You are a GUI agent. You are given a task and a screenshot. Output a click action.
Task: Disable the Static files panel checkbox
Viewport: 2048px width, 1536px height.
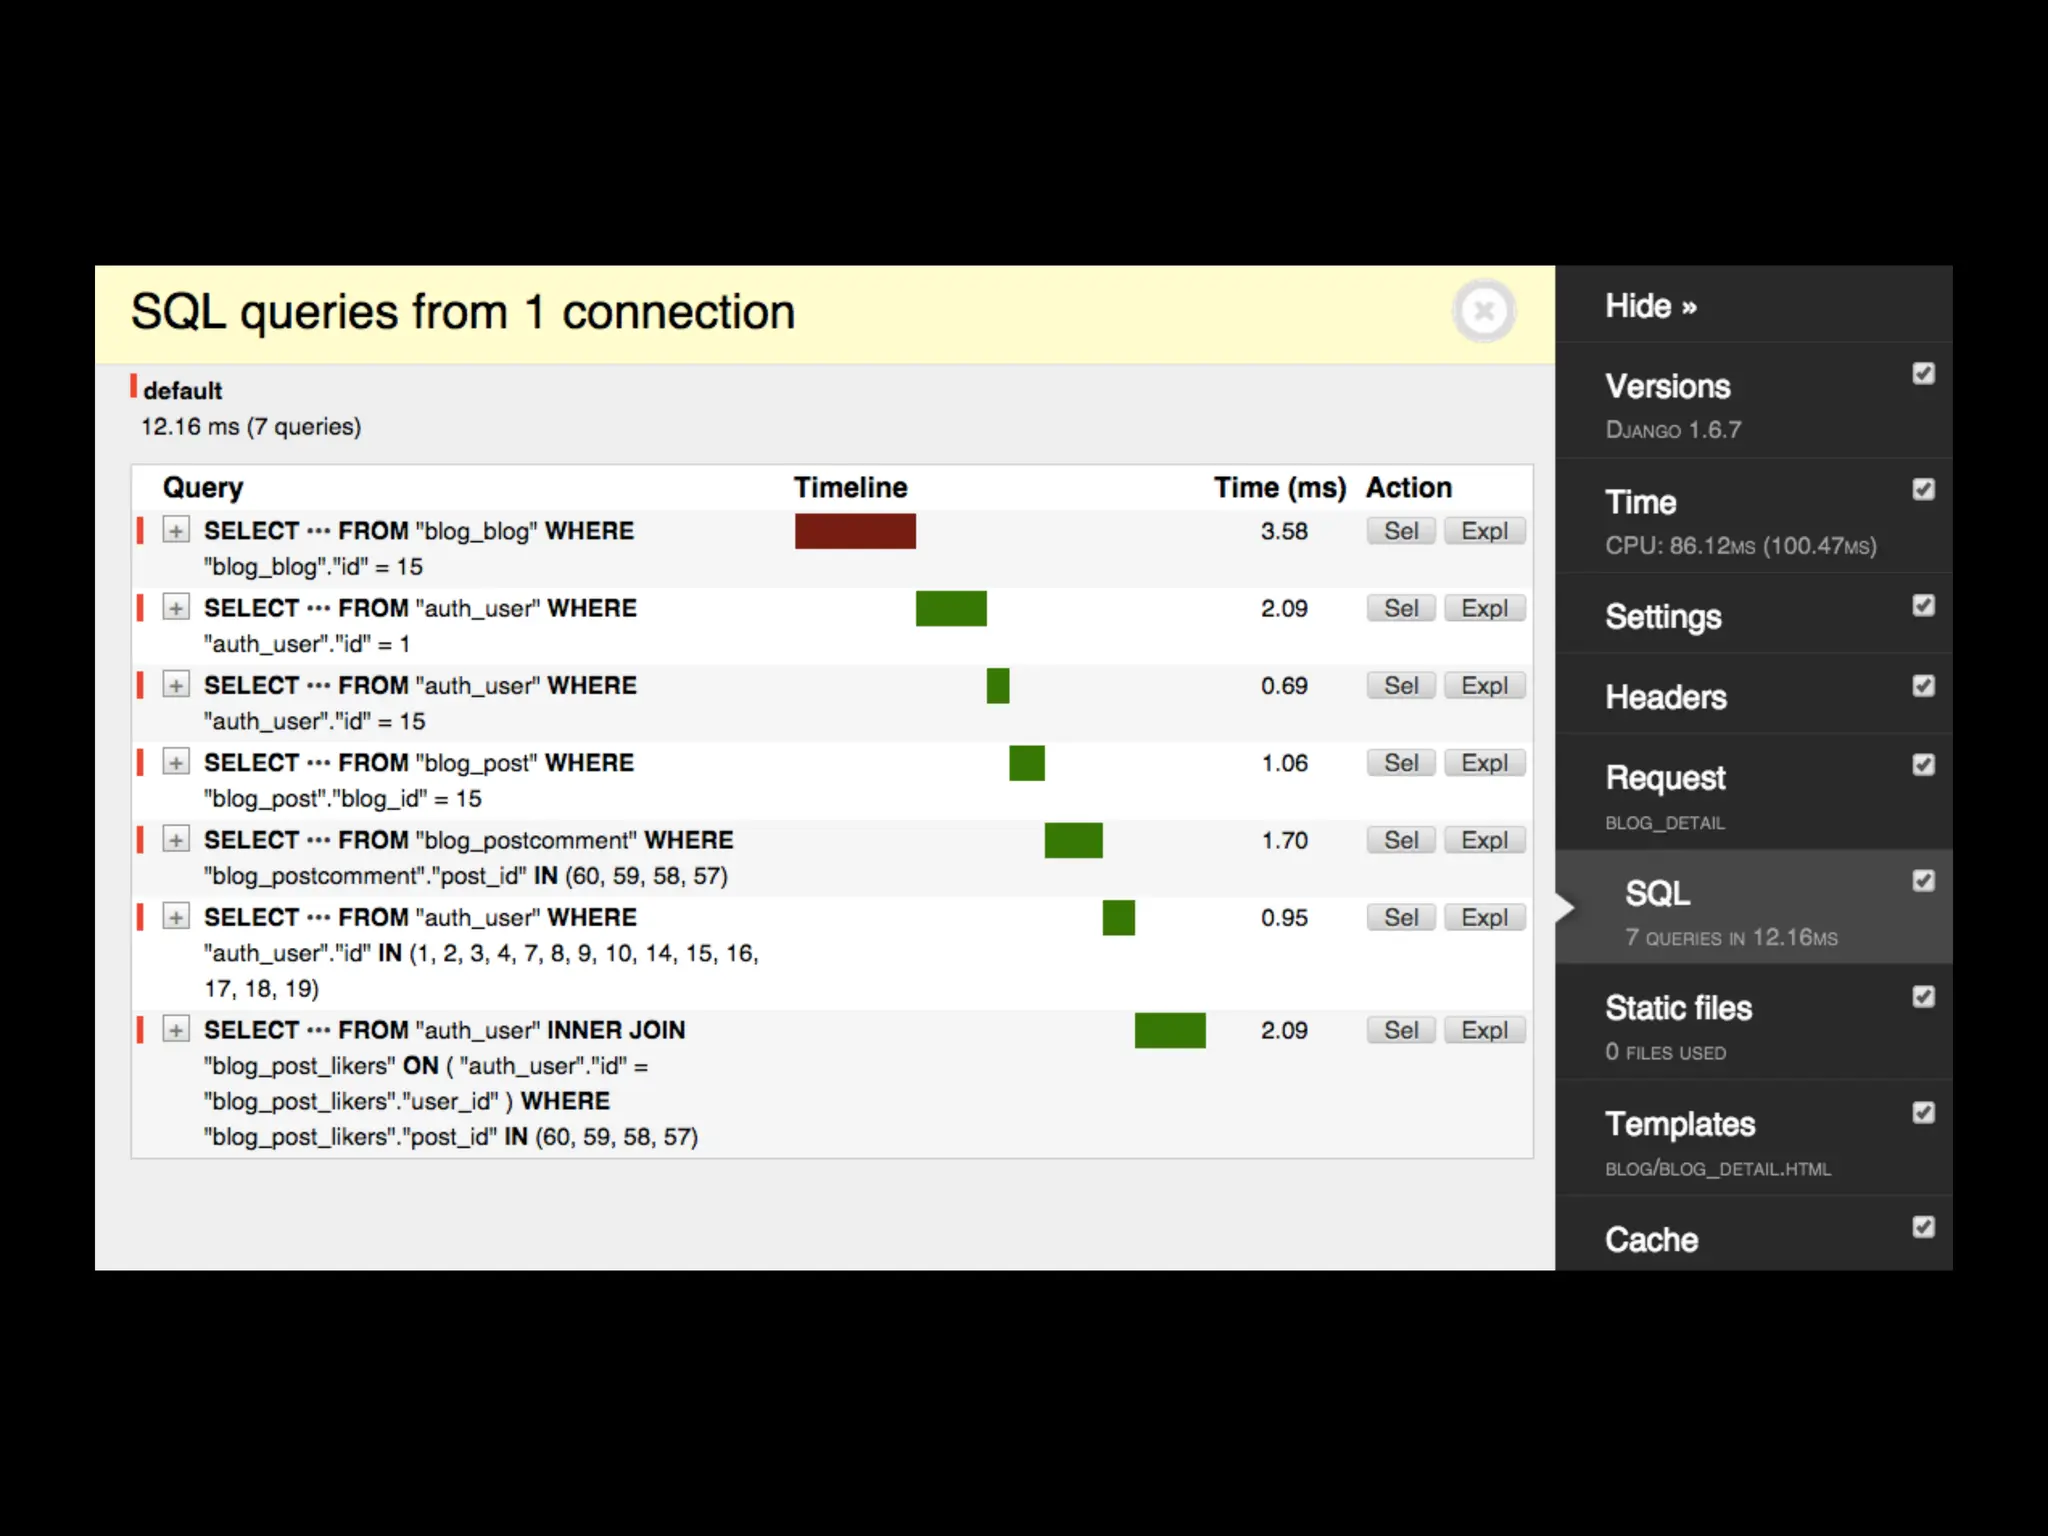pos(1923,996)
